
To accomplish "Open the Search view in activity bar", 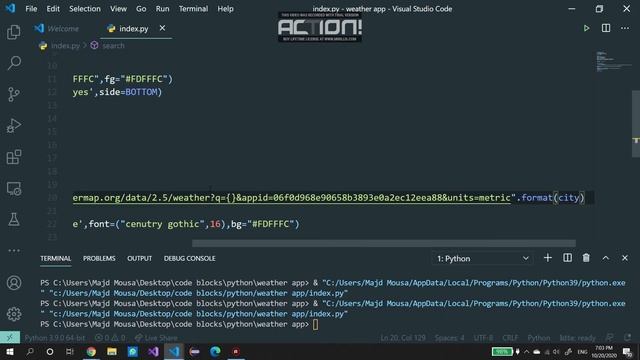I will (x=13, y=63).
